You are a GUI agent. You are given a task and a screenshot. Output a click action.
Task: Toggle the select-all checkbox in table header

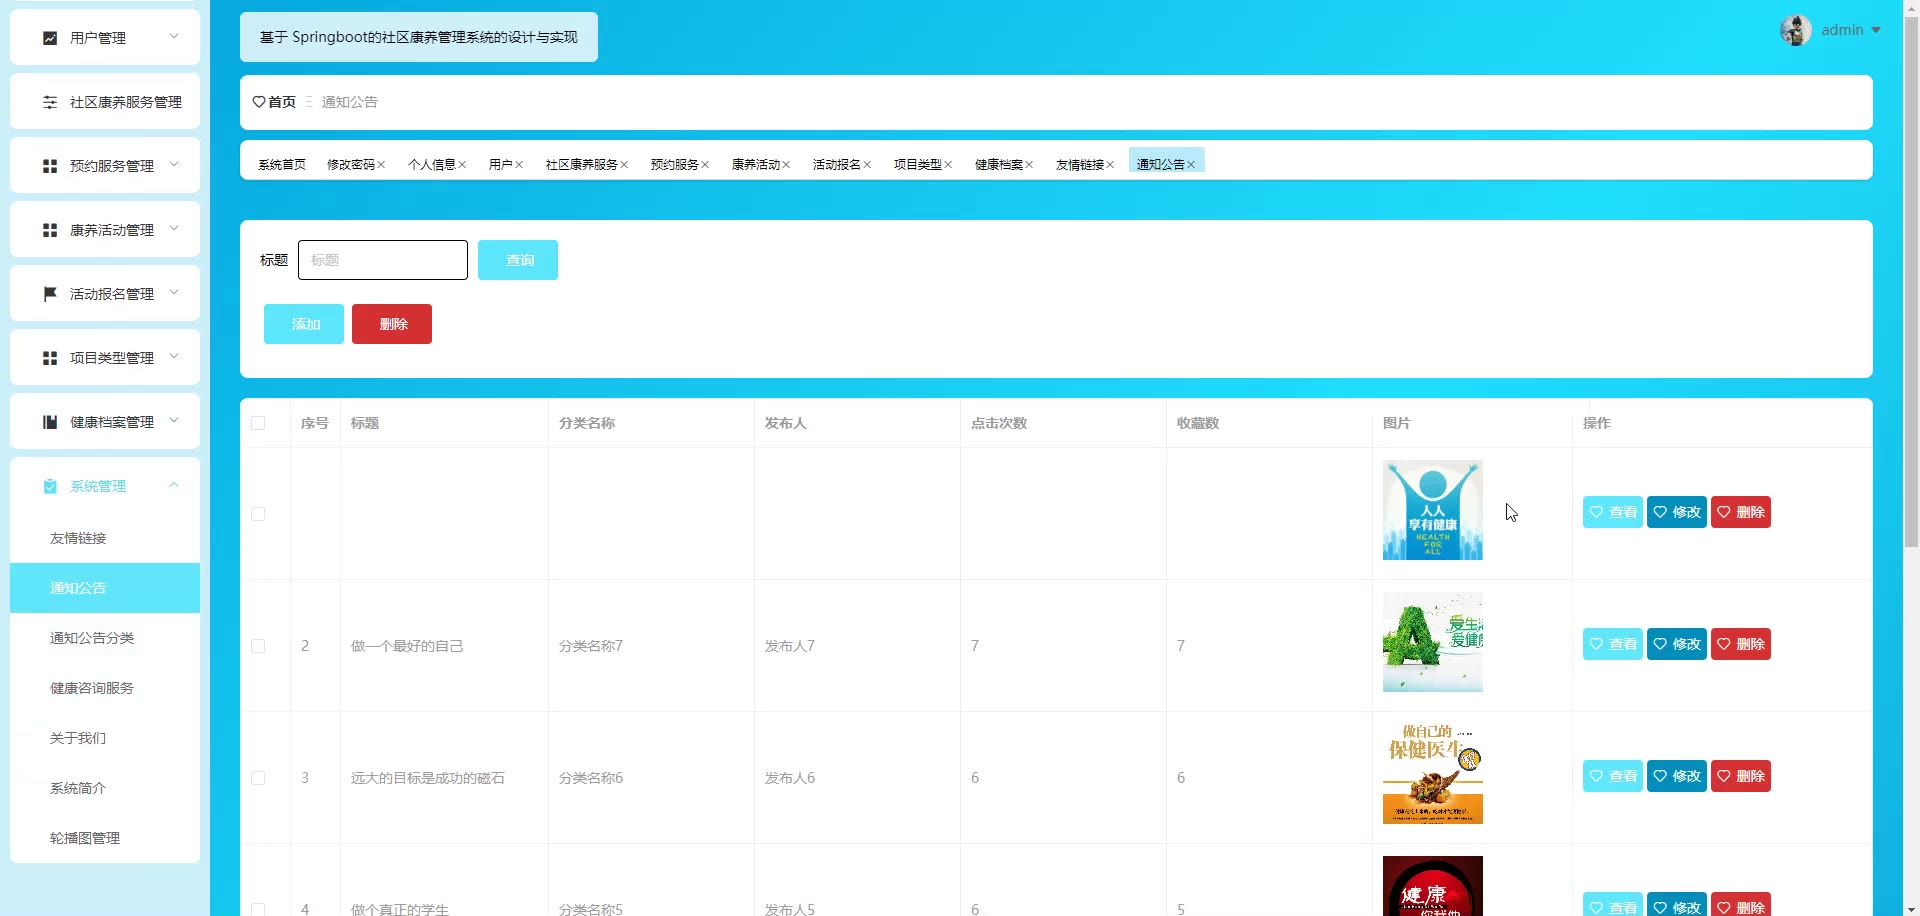(258, 423)
